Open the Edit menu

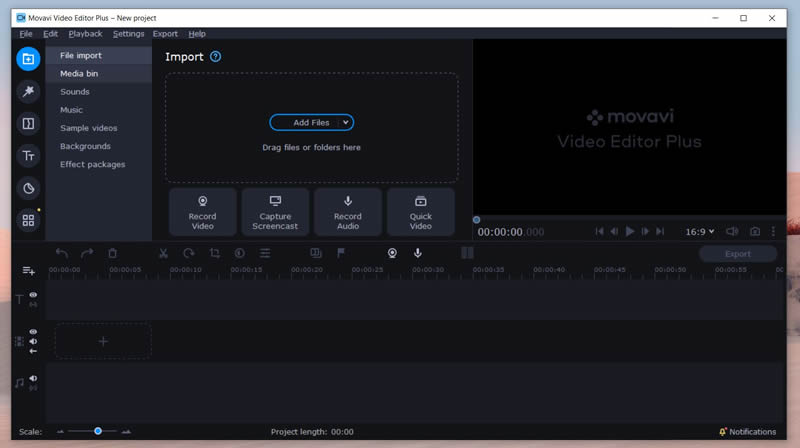pyautogui.click(x=50, y=34)
